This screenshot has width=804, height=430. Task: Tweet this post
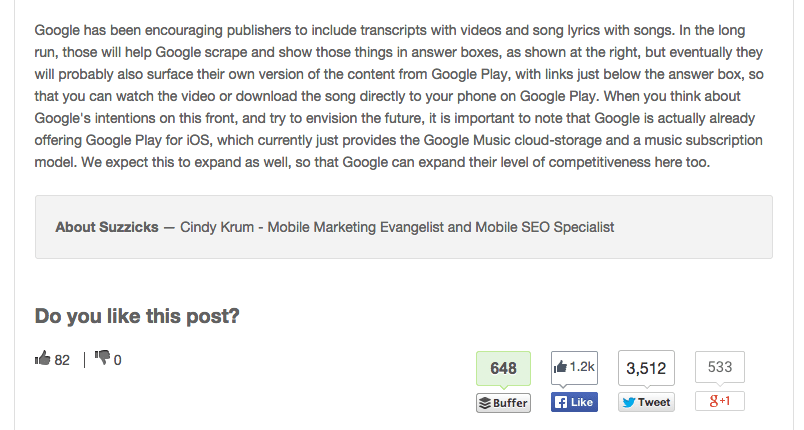[x=646, y=402]
